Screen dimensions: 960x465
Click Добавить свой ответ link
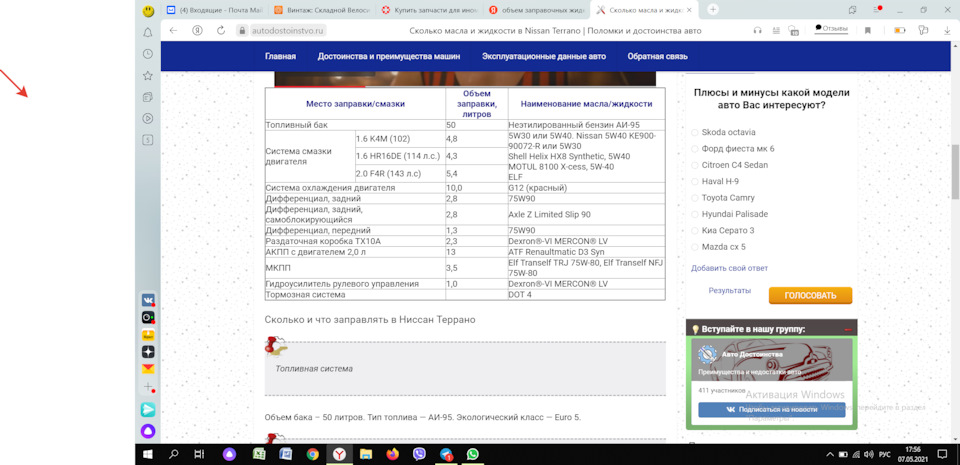click(729, 268)
